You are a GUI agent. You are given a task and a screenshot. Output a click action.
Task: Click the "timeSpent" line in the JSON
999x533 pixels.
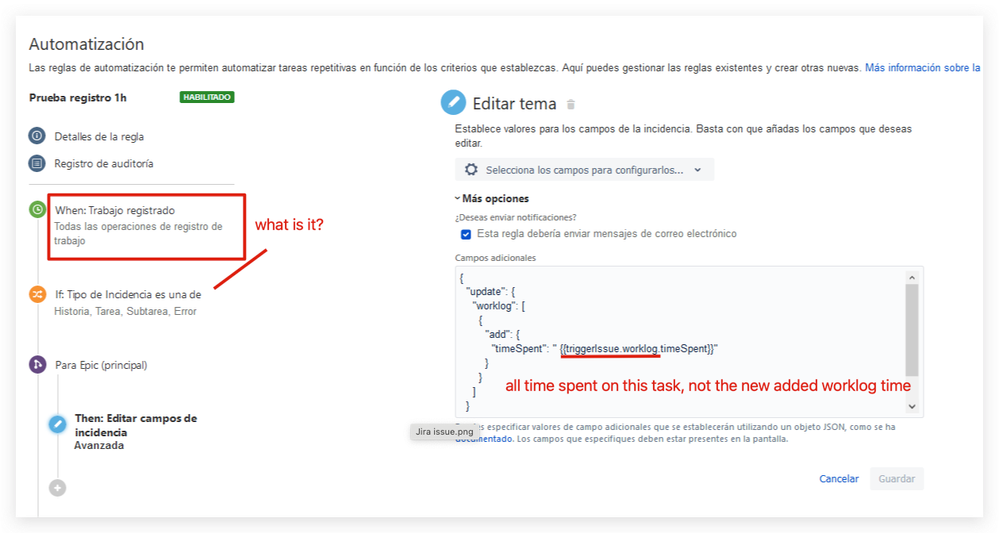click(x=605, y=348)
